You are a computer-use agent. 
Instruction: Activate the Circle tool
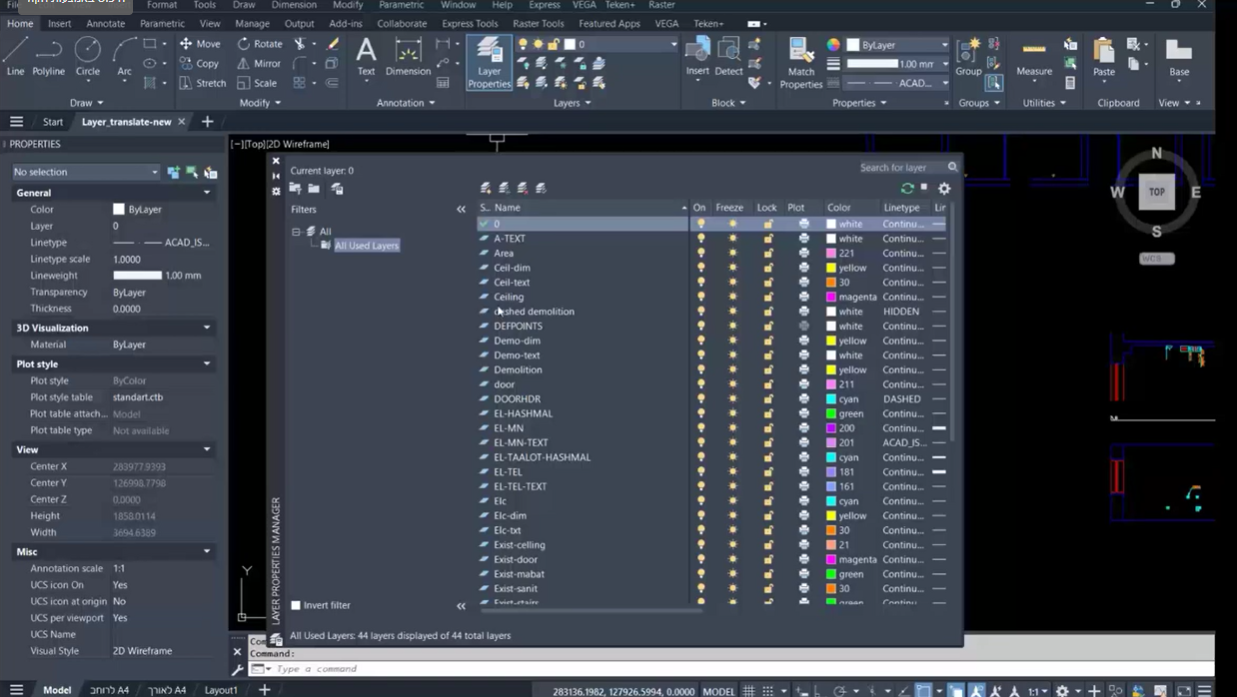pos(87,57)
